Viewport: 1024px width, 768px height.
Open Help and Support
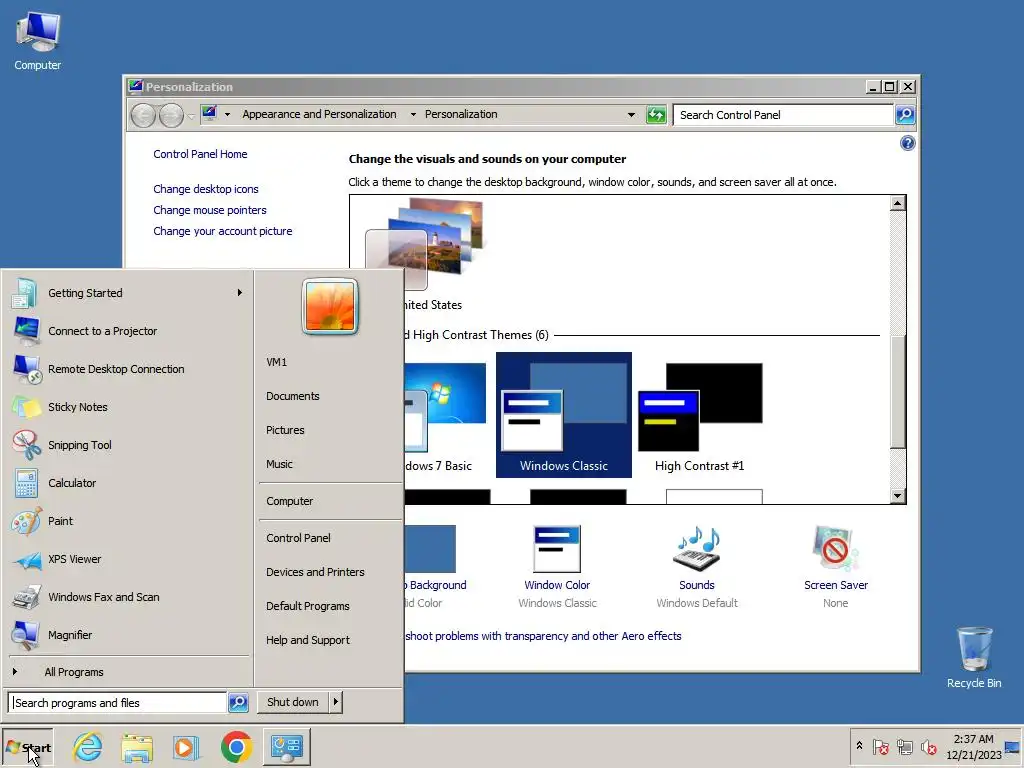coord(308,640)
